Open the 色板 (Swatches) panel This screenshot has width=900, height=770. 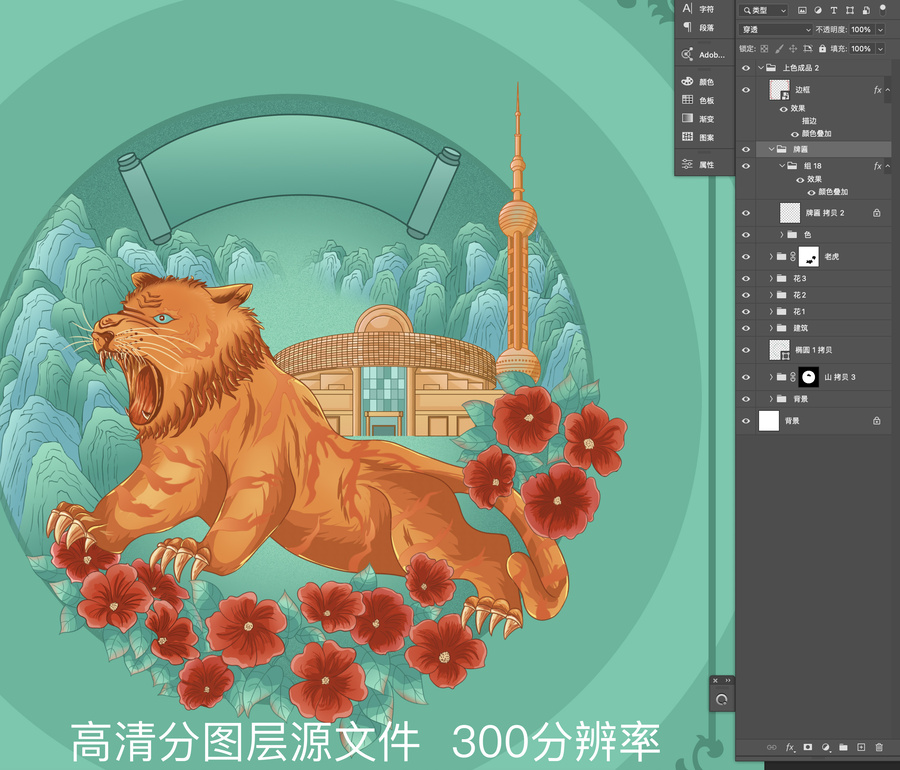tap(699, 100)
